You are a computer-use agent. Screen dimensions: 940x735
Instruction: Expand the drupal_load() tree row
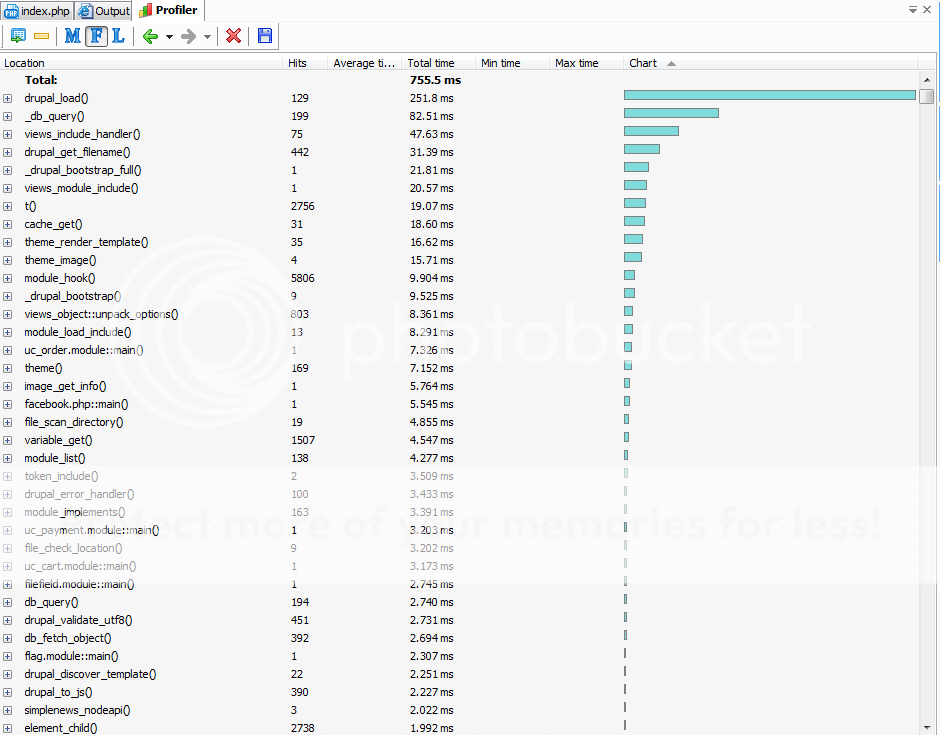coord(8,98)
